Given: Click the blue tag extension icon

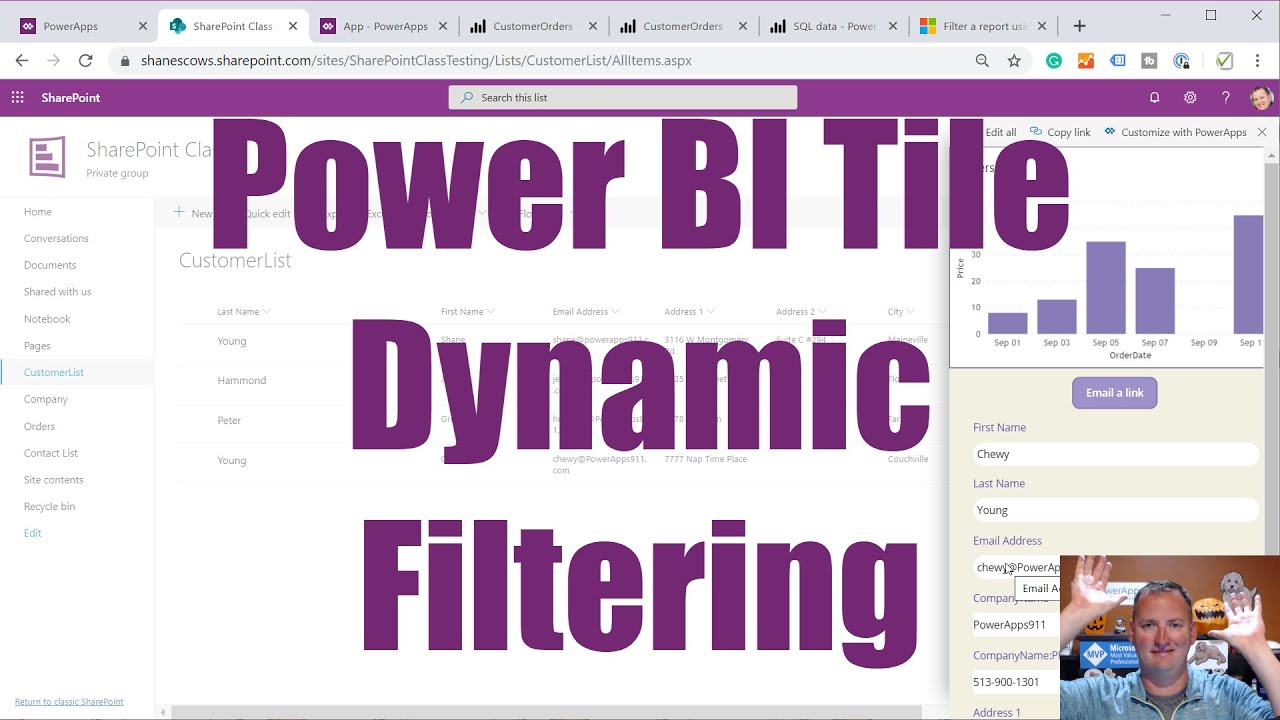Looking at the screenshot, I should coord(1118,61).
